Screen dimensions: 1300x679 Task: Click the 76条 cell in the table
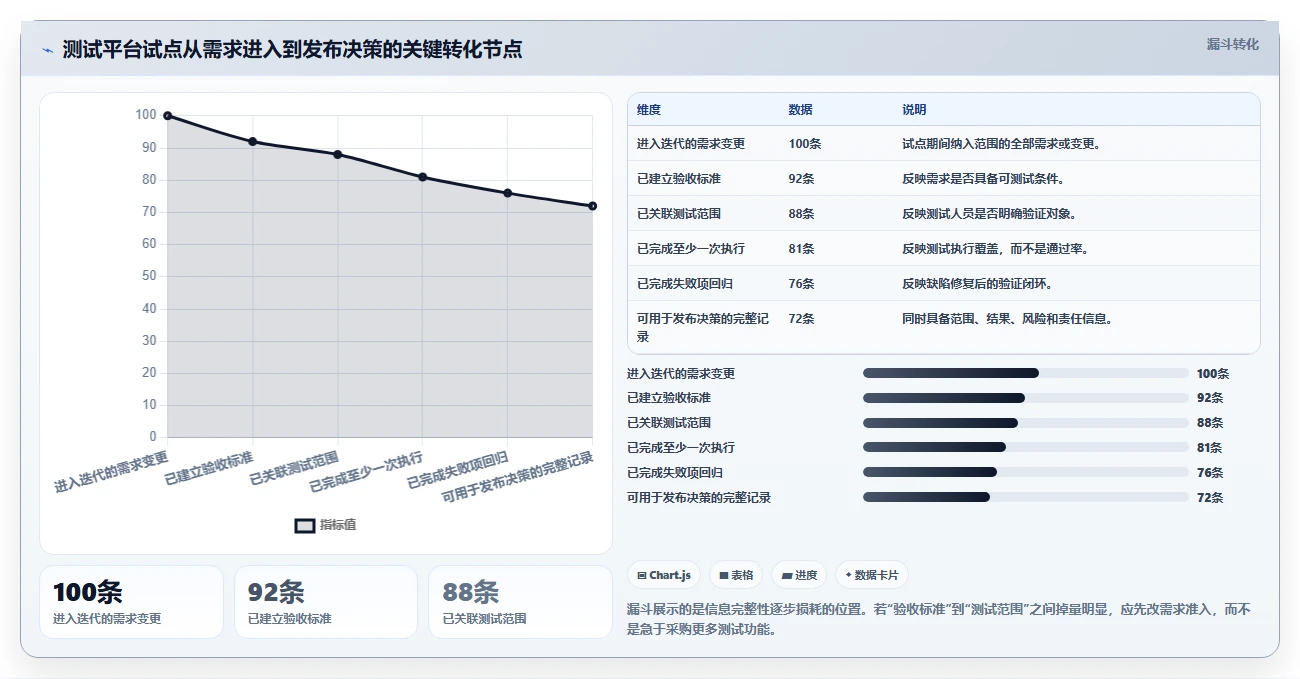pos(801,284)
